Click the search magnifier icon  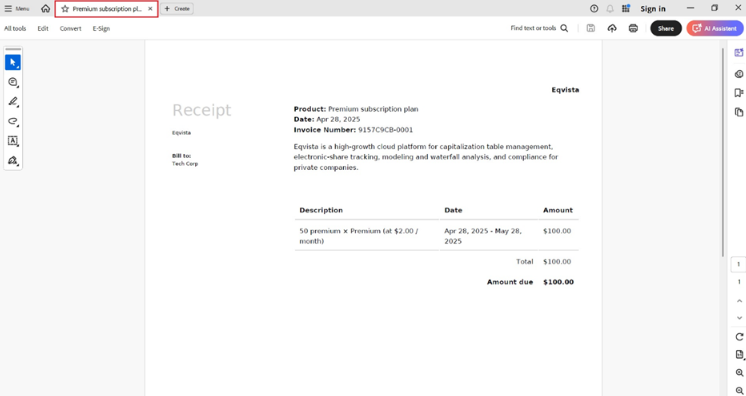[564, 28]
